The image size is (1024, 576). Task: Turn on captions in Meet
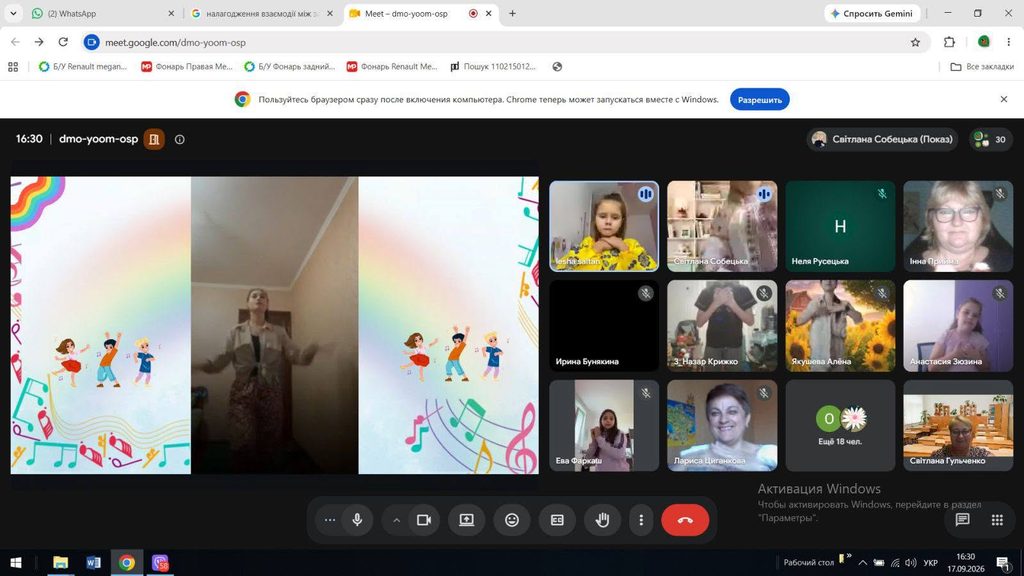[557, 520]
